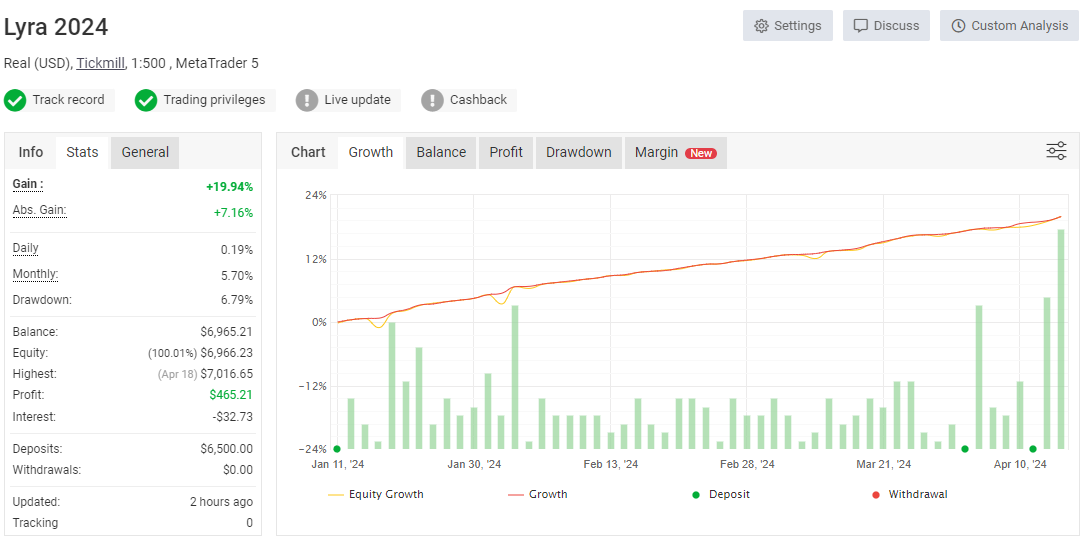
Task: Click the $6,965.21 balance value
Action: pyautogui.click(x=227, y=332)
